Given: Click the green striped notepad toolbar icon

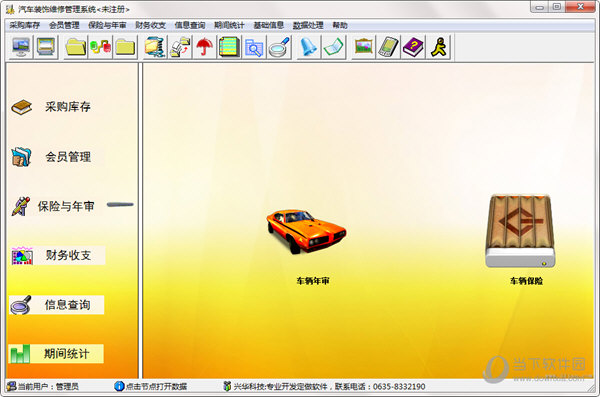Looking at the screenshot, I should pyautogui.click(x=229, y=47).
